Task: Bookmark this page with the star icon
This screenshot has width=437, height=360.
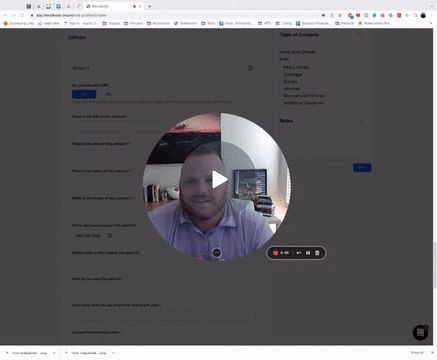Action: [x=340, y=15]
